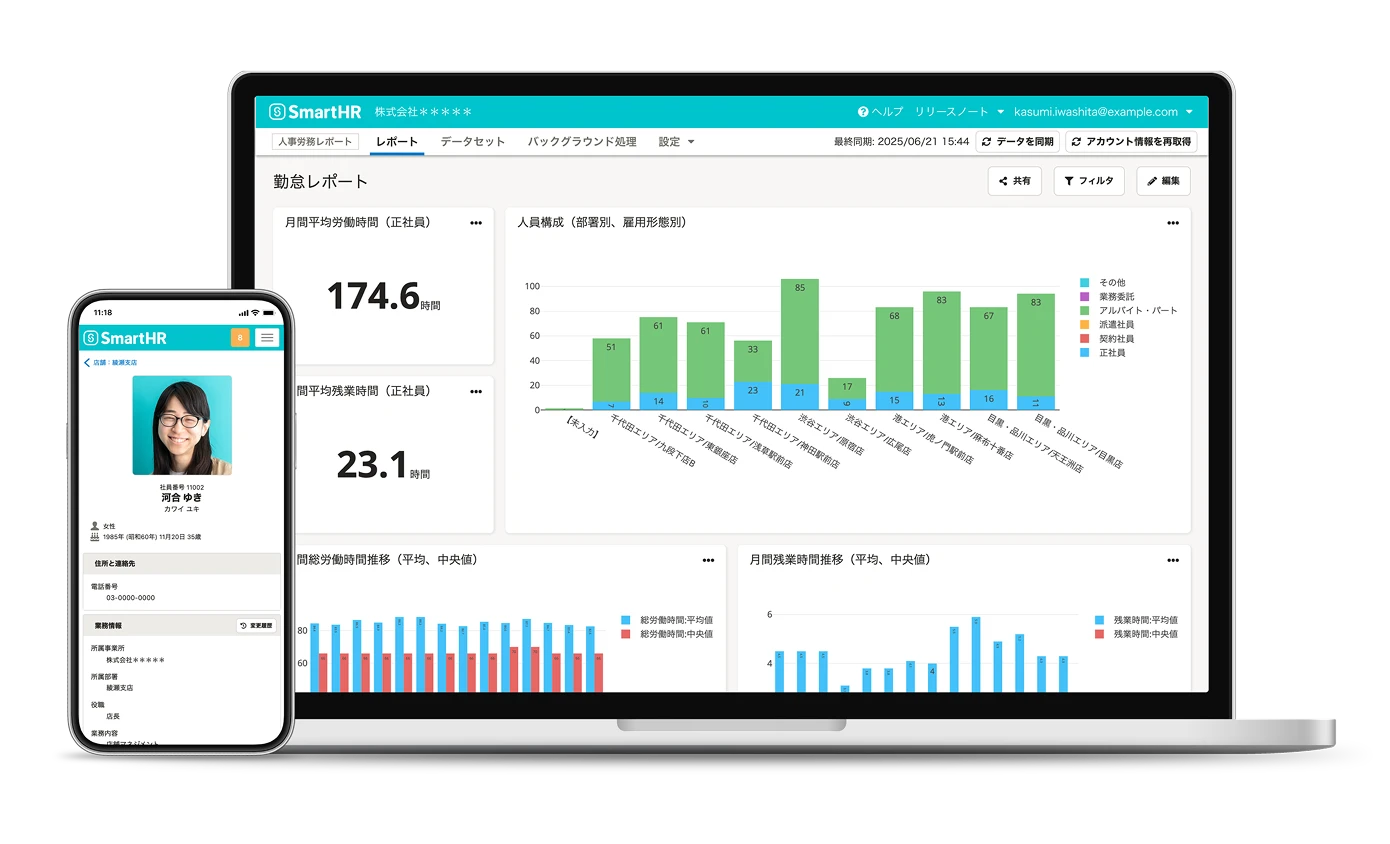Screen dimensions: 1390x844
Task: Tap the employee profile photo on phone
Action: [182, 425]
